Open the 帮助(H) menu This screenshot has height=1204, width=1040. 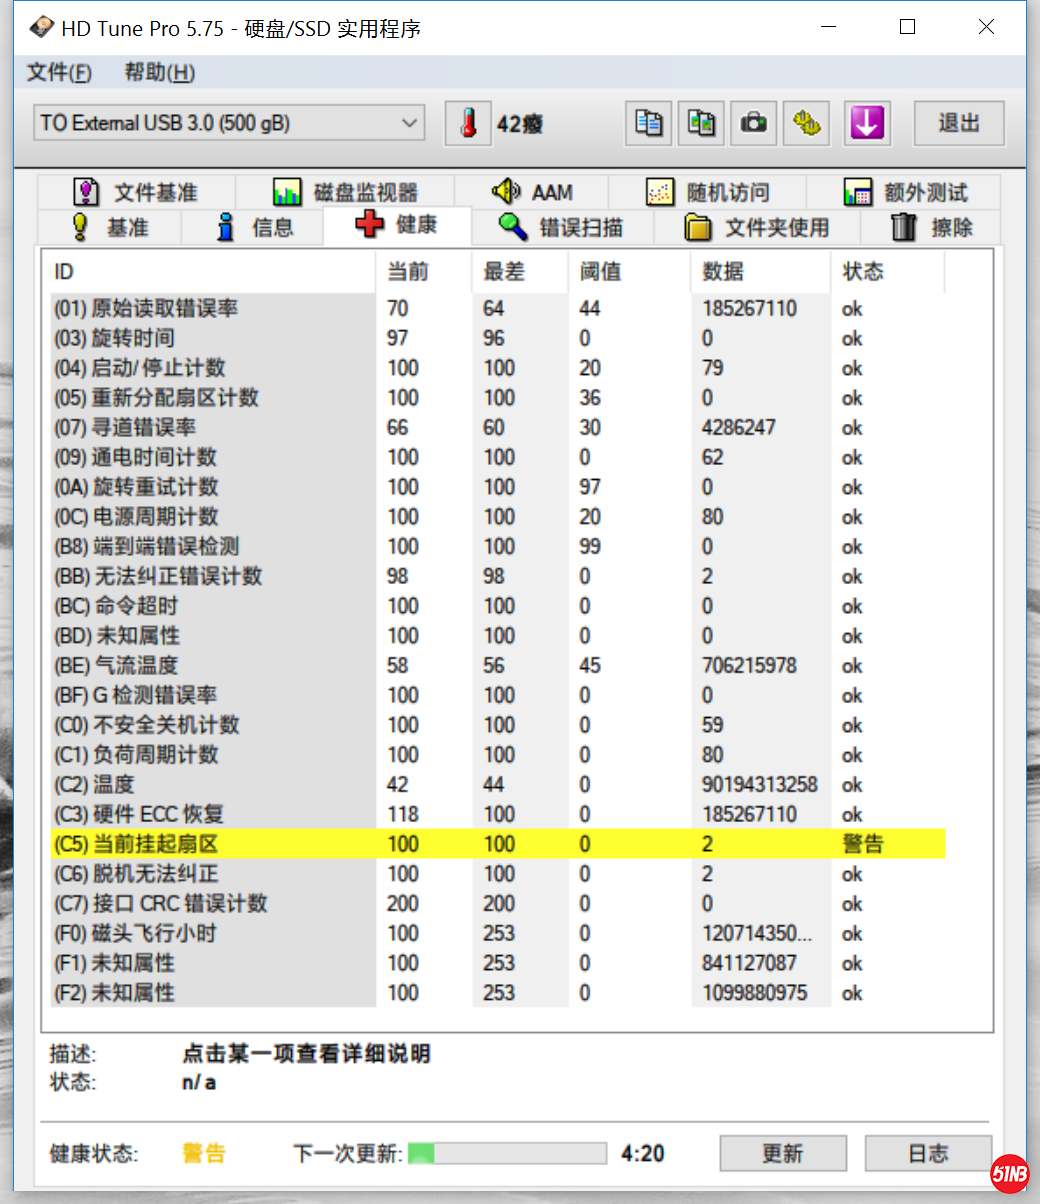tap(159, 73)
